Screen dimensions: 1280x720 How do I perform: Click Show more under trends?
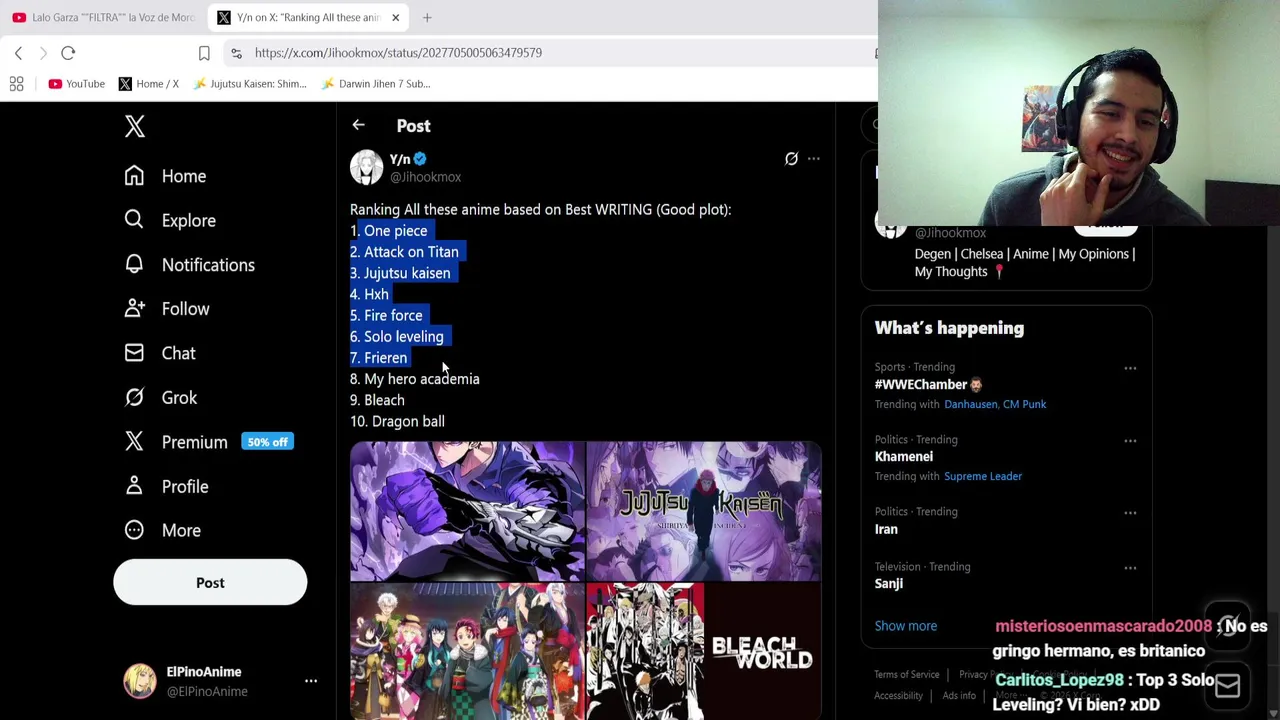point(906,626)
